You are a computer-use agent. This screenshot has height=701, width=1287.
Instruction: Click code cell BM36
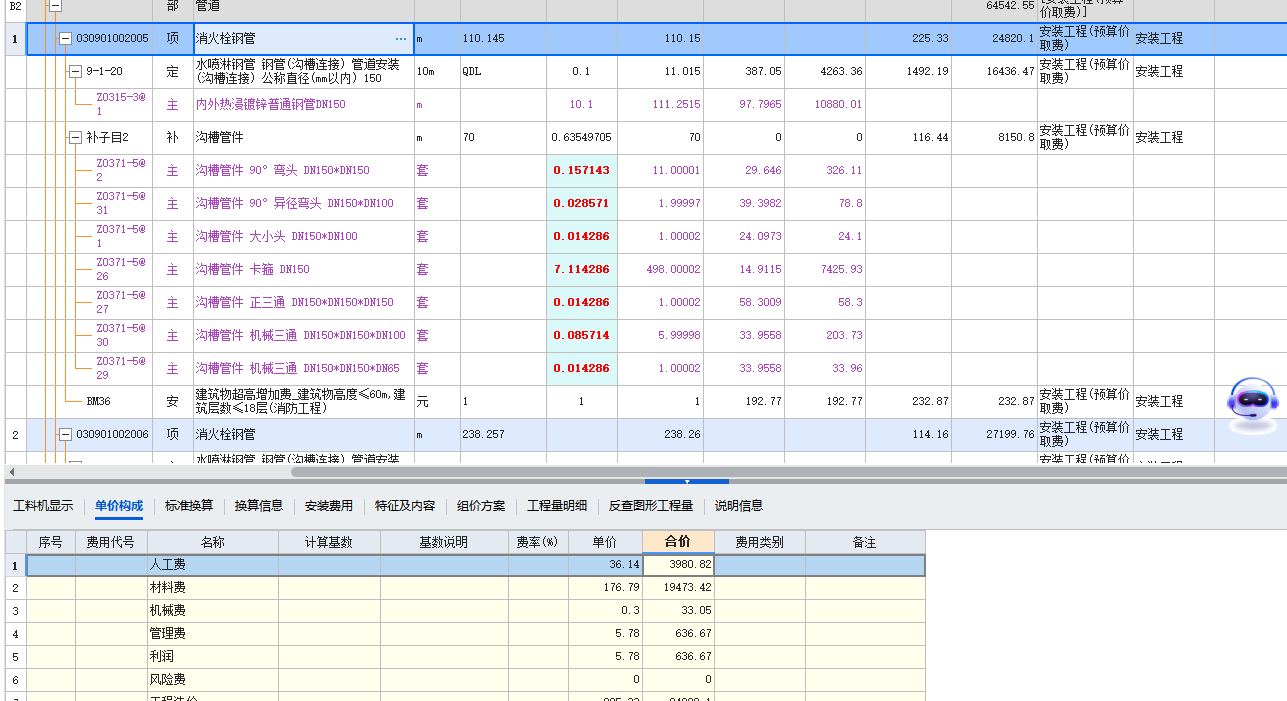coord(98,402)
